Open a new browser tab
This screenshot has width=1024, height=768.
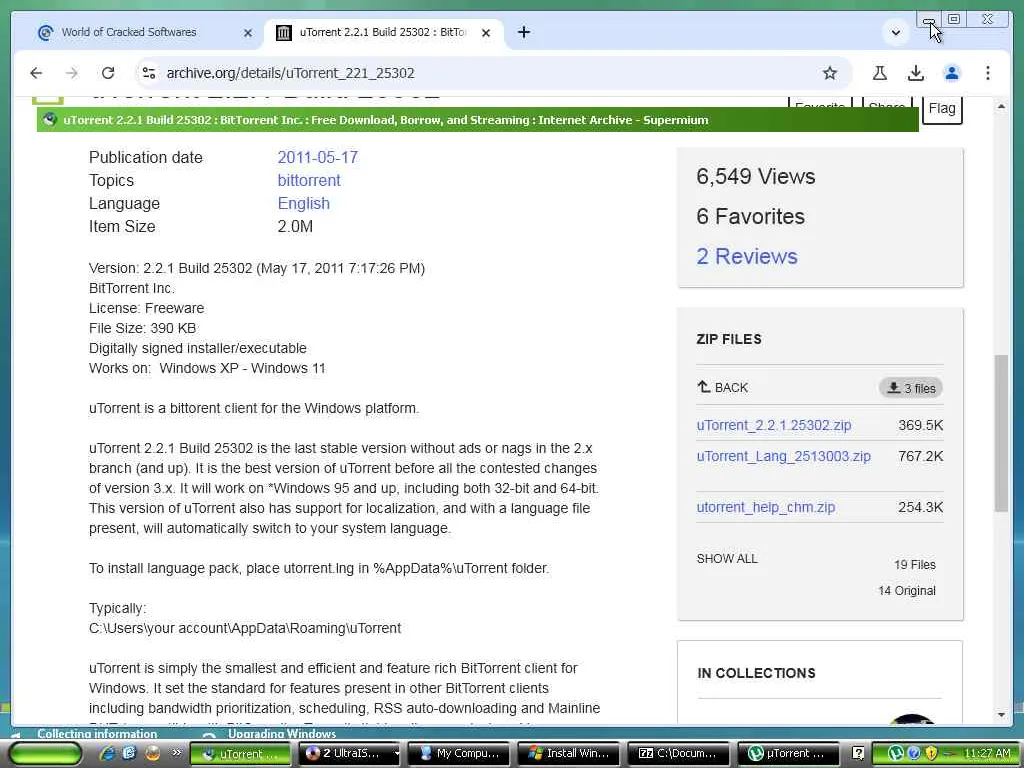coord(524,32)
